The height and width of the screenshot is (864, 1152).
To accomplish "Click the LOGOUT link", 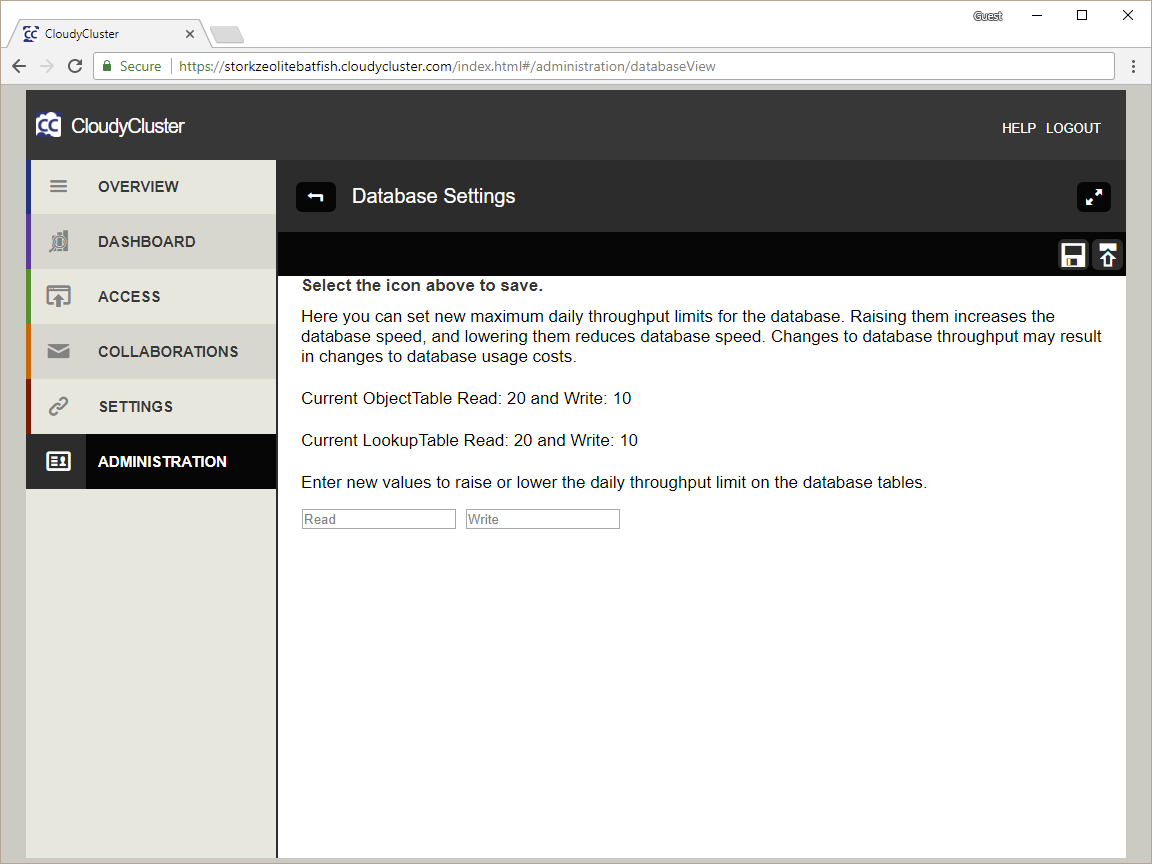I will (1073, 129).
